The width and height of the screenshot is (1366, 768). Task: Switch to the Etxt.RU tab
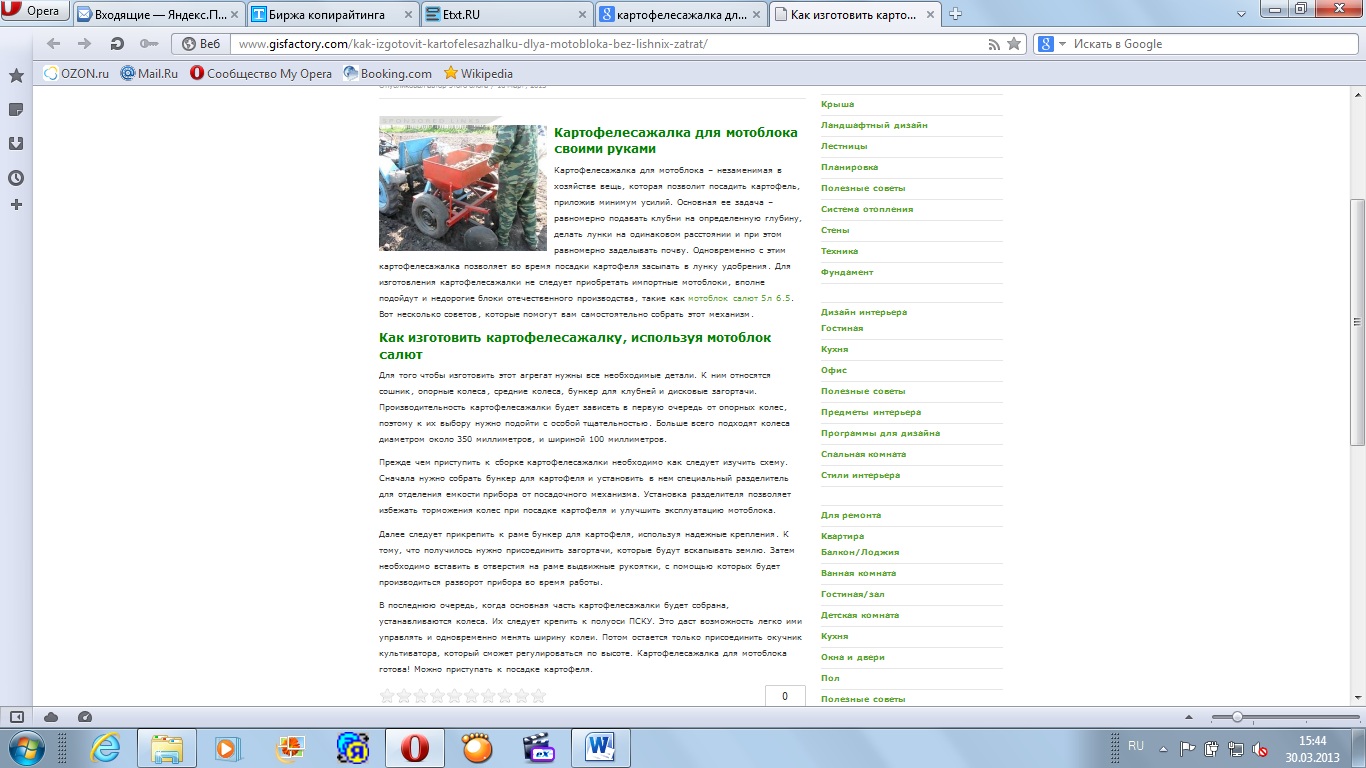point(505,14)
